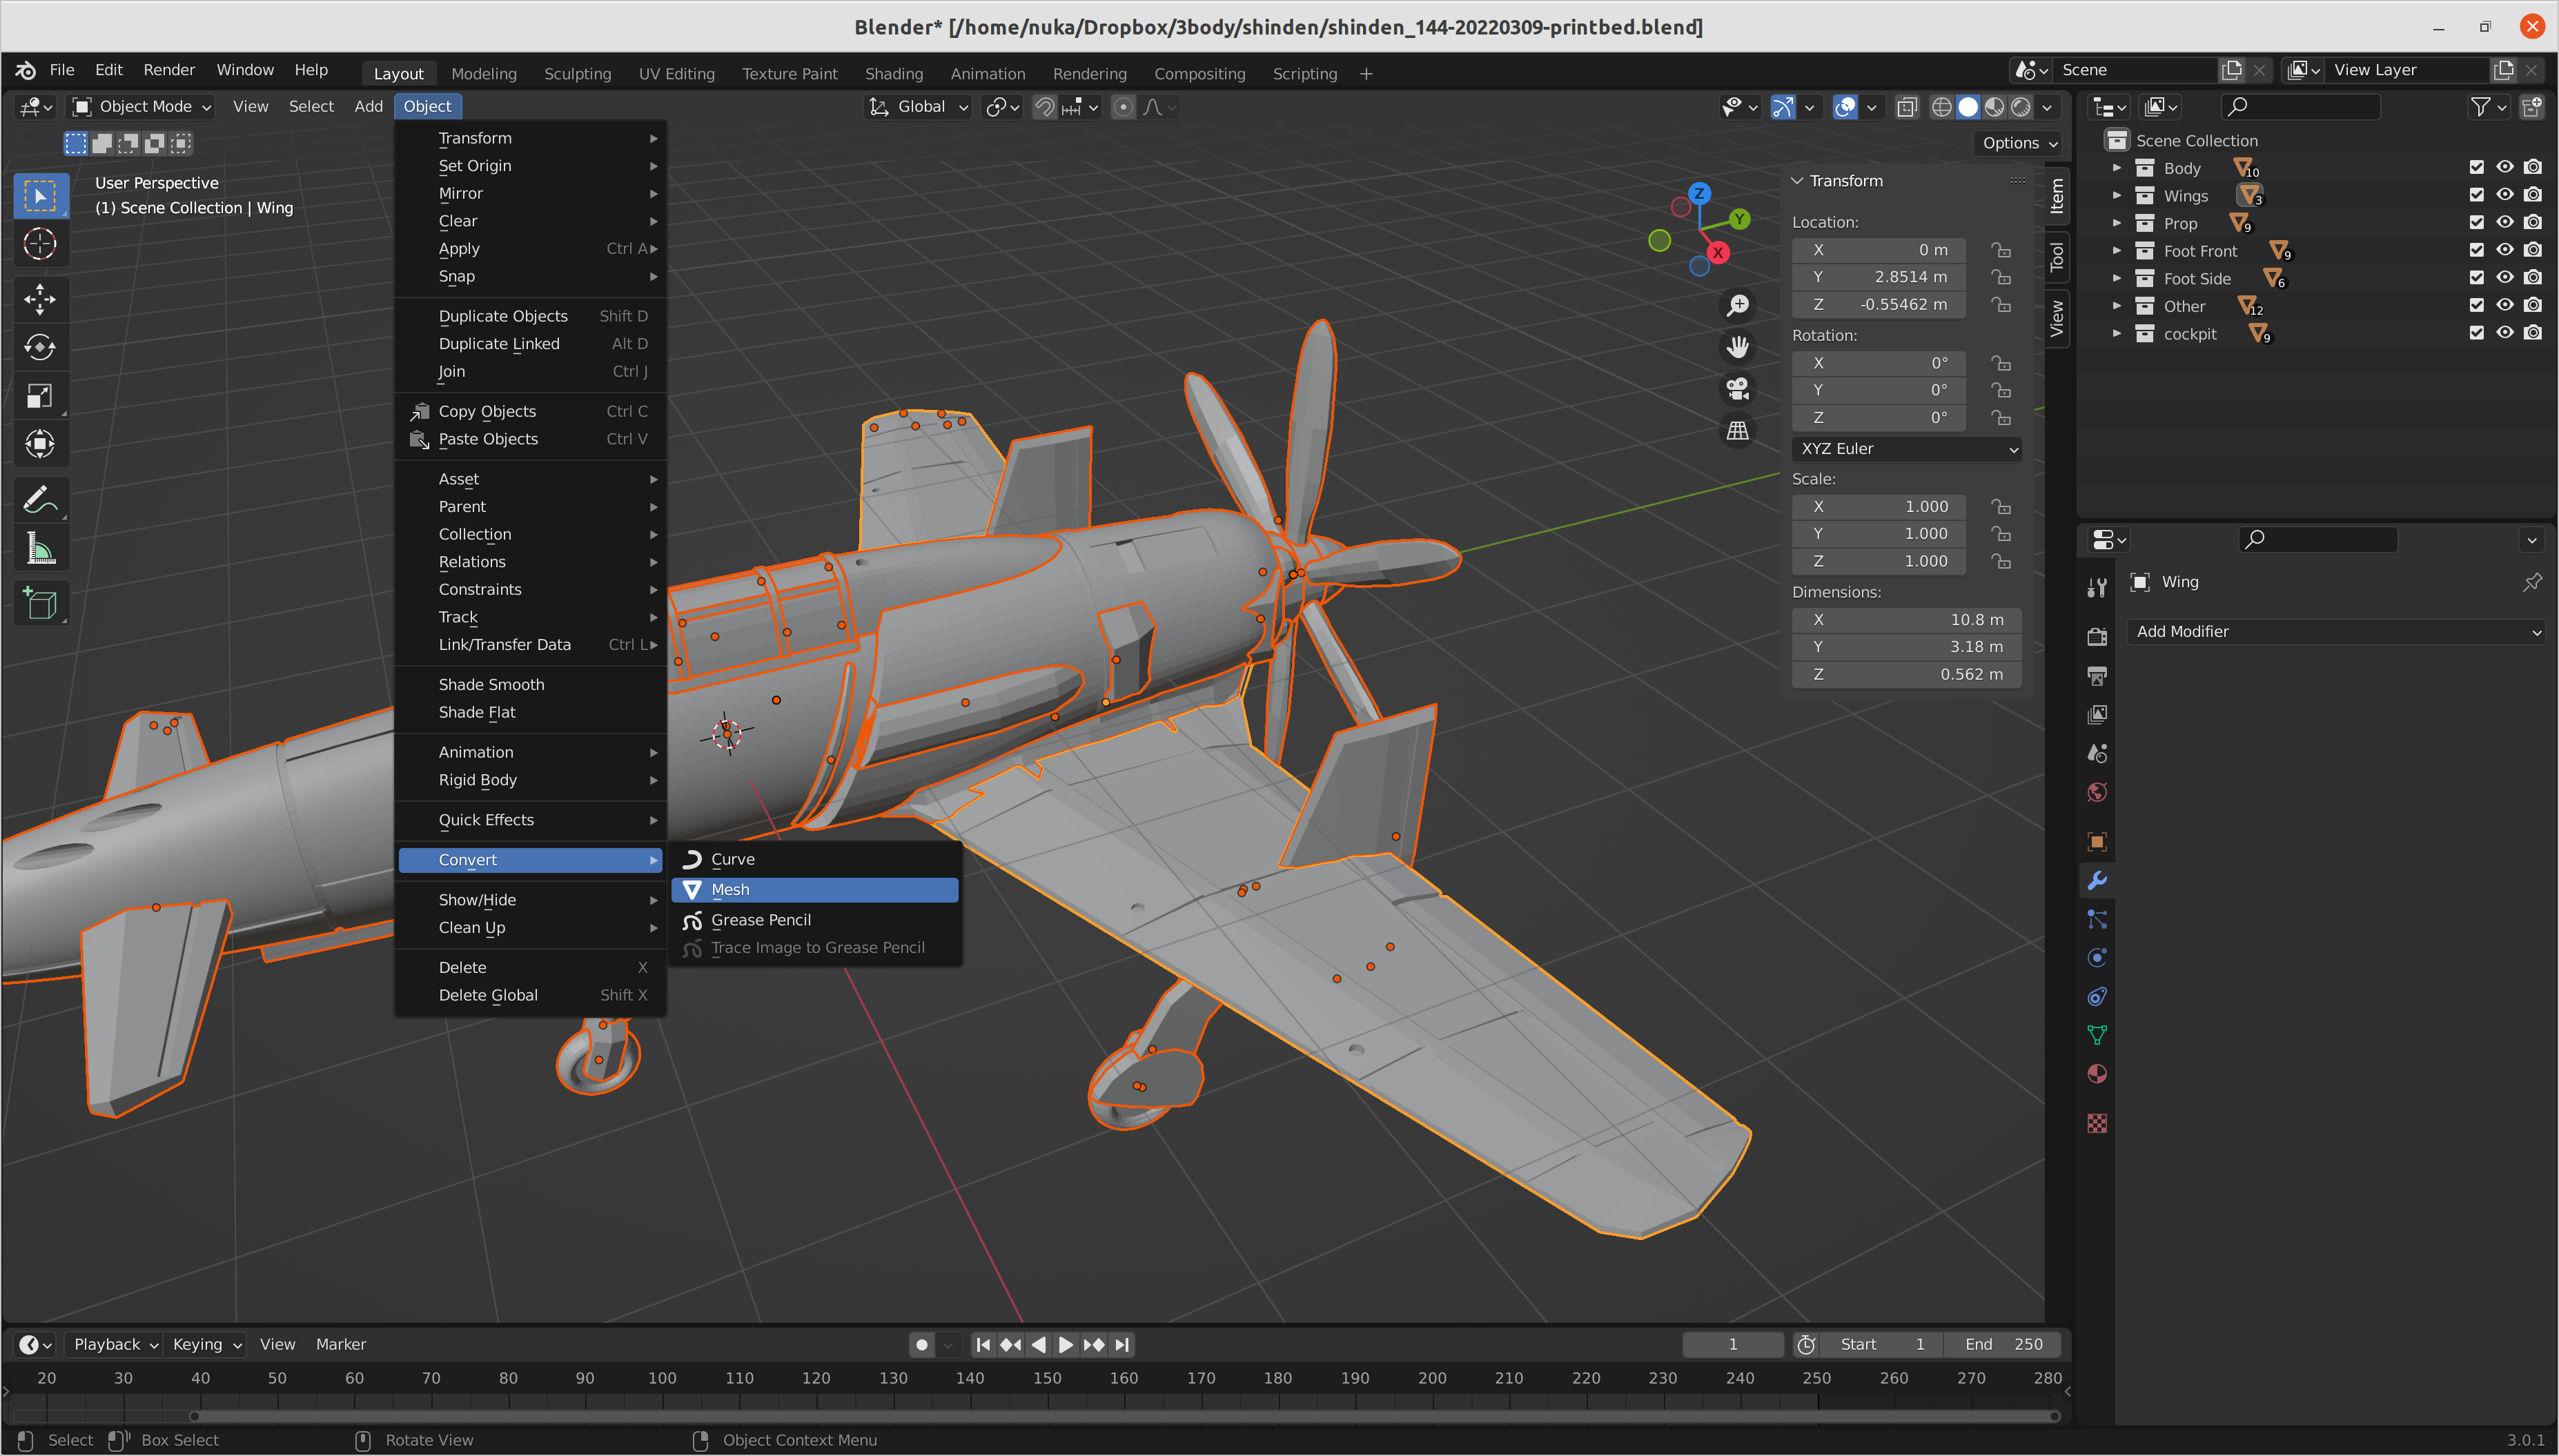2559x1456 pixels.
Task: Activate the Annotate pencil tool
Action: coord(40,499)
